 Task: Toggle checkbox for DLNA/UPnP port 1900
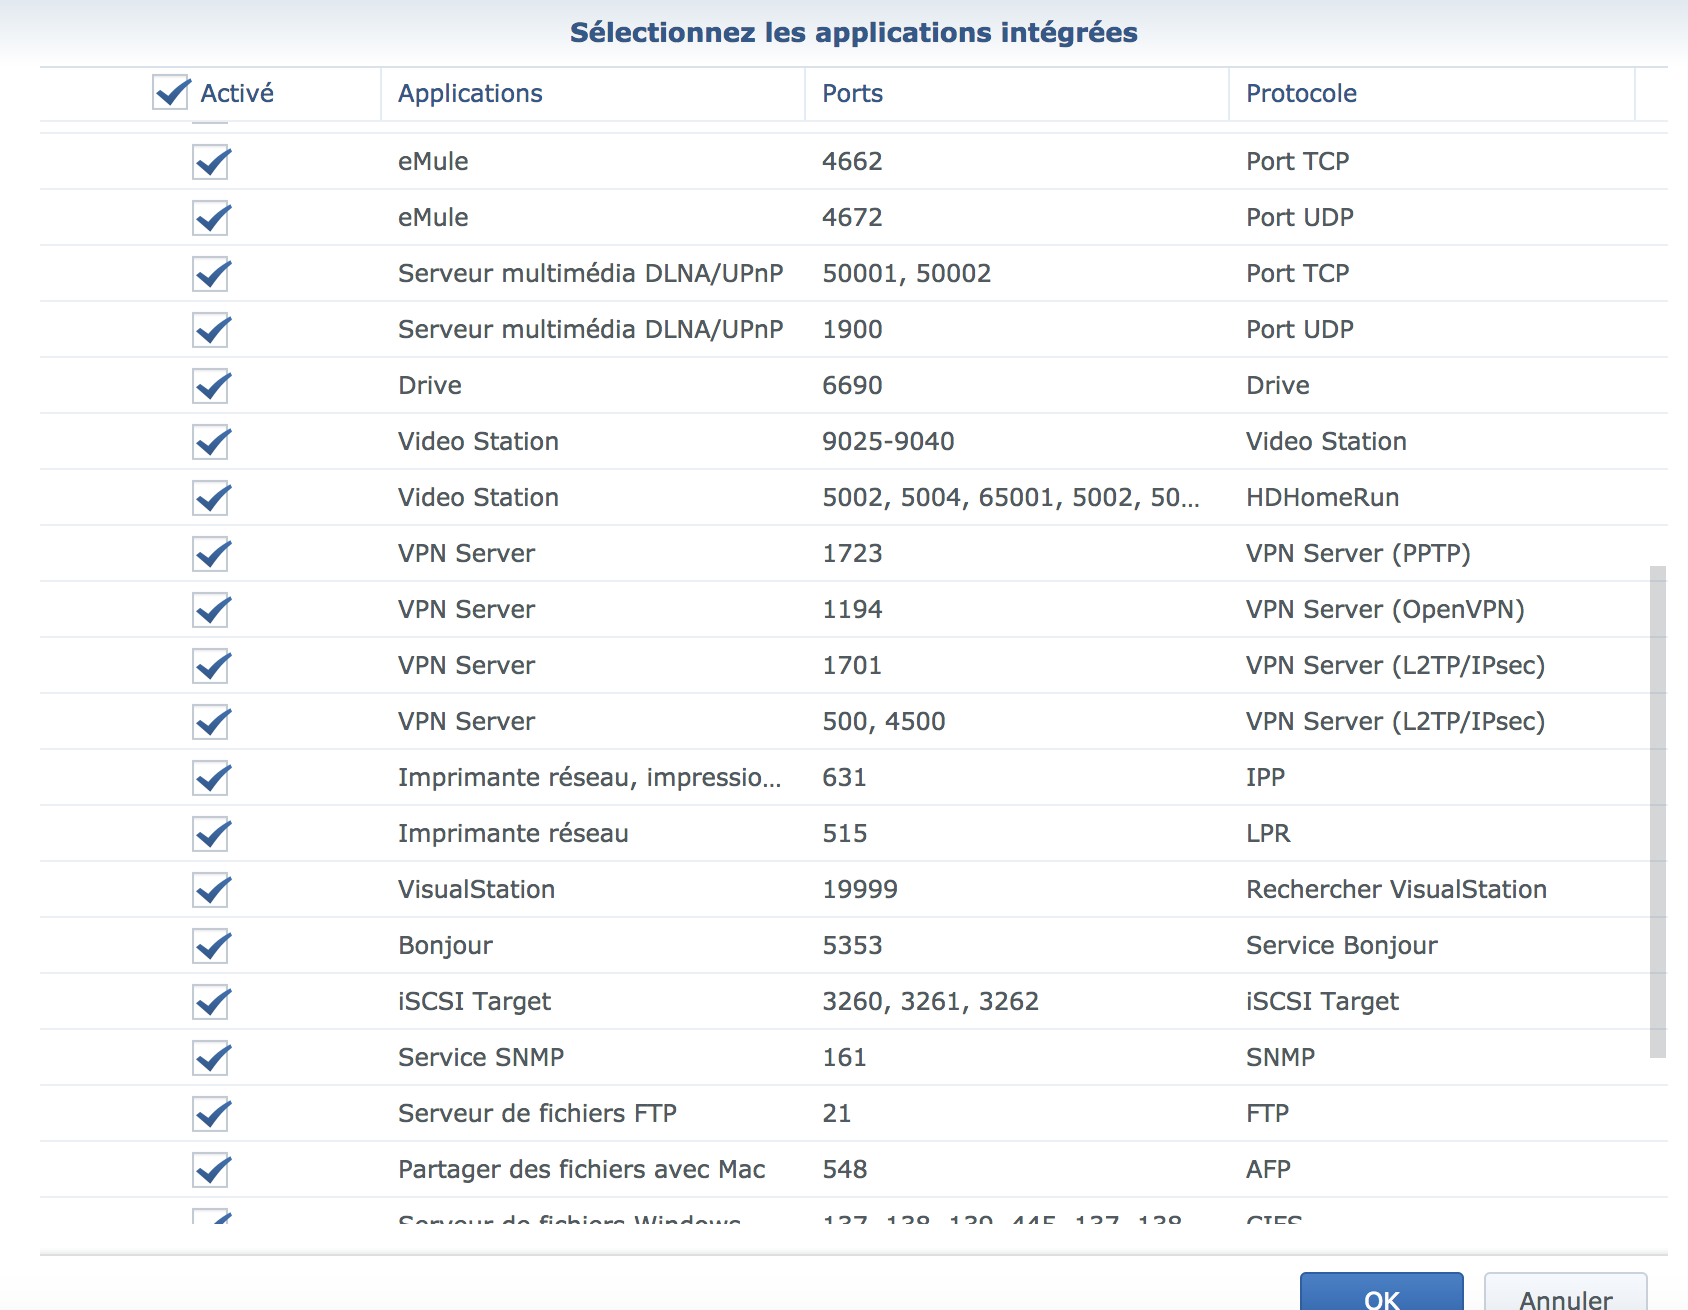click(x=212, y=330)
